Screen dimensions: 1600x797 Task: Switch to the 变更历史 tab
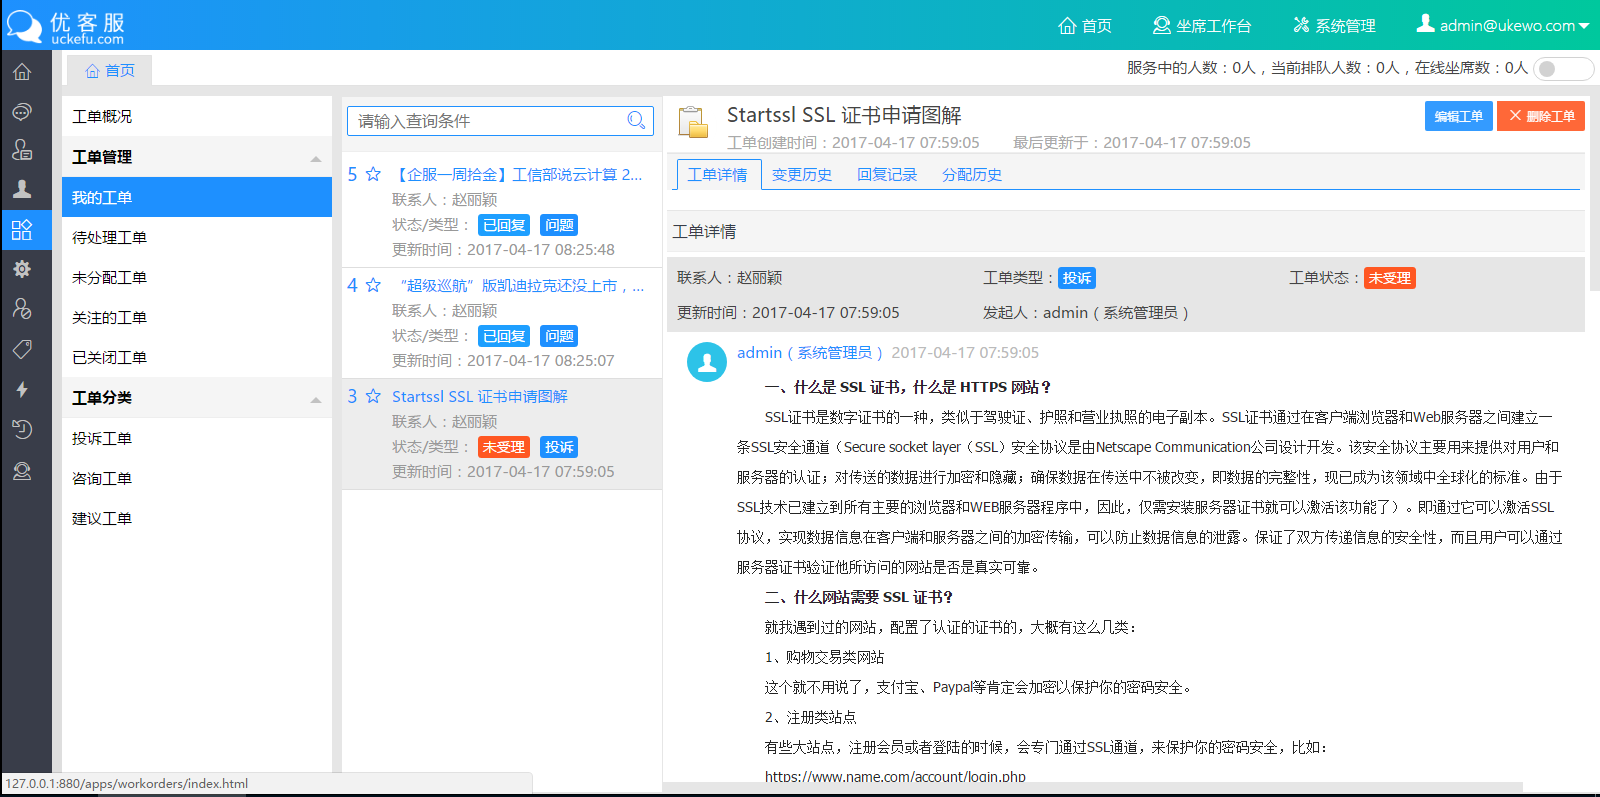pyautogui.click(x=801, y=175)
